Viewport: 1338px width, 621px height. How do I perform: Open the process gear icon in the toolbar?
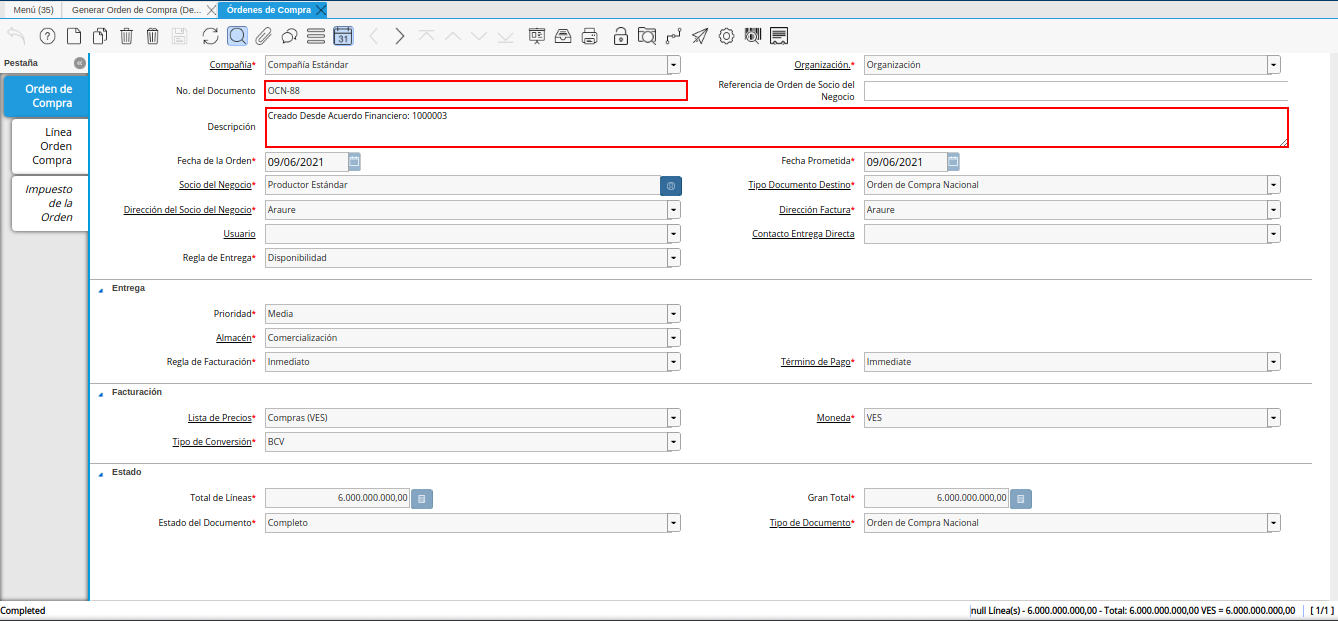[726, 36]
